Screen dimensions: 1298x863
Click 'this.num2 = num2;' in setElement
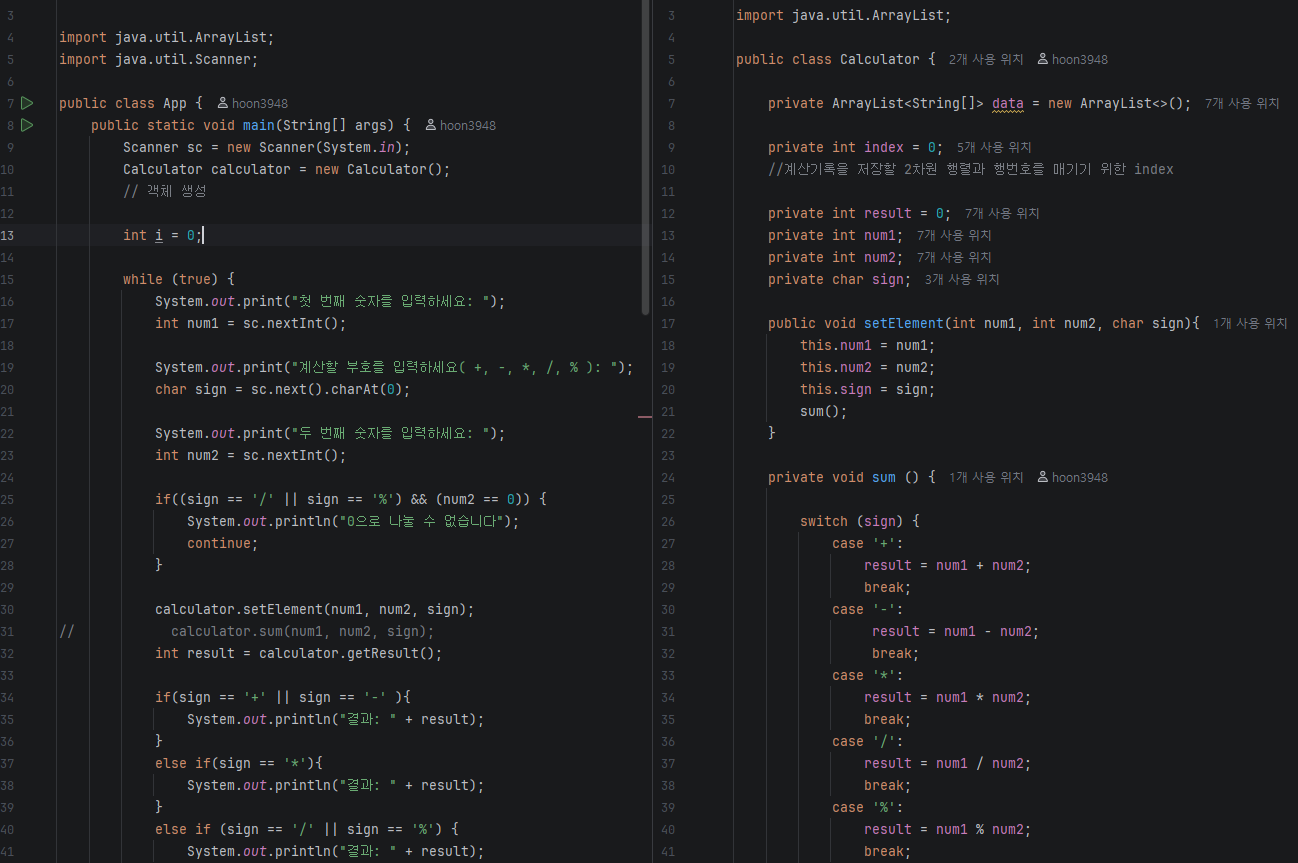[868, 367]
